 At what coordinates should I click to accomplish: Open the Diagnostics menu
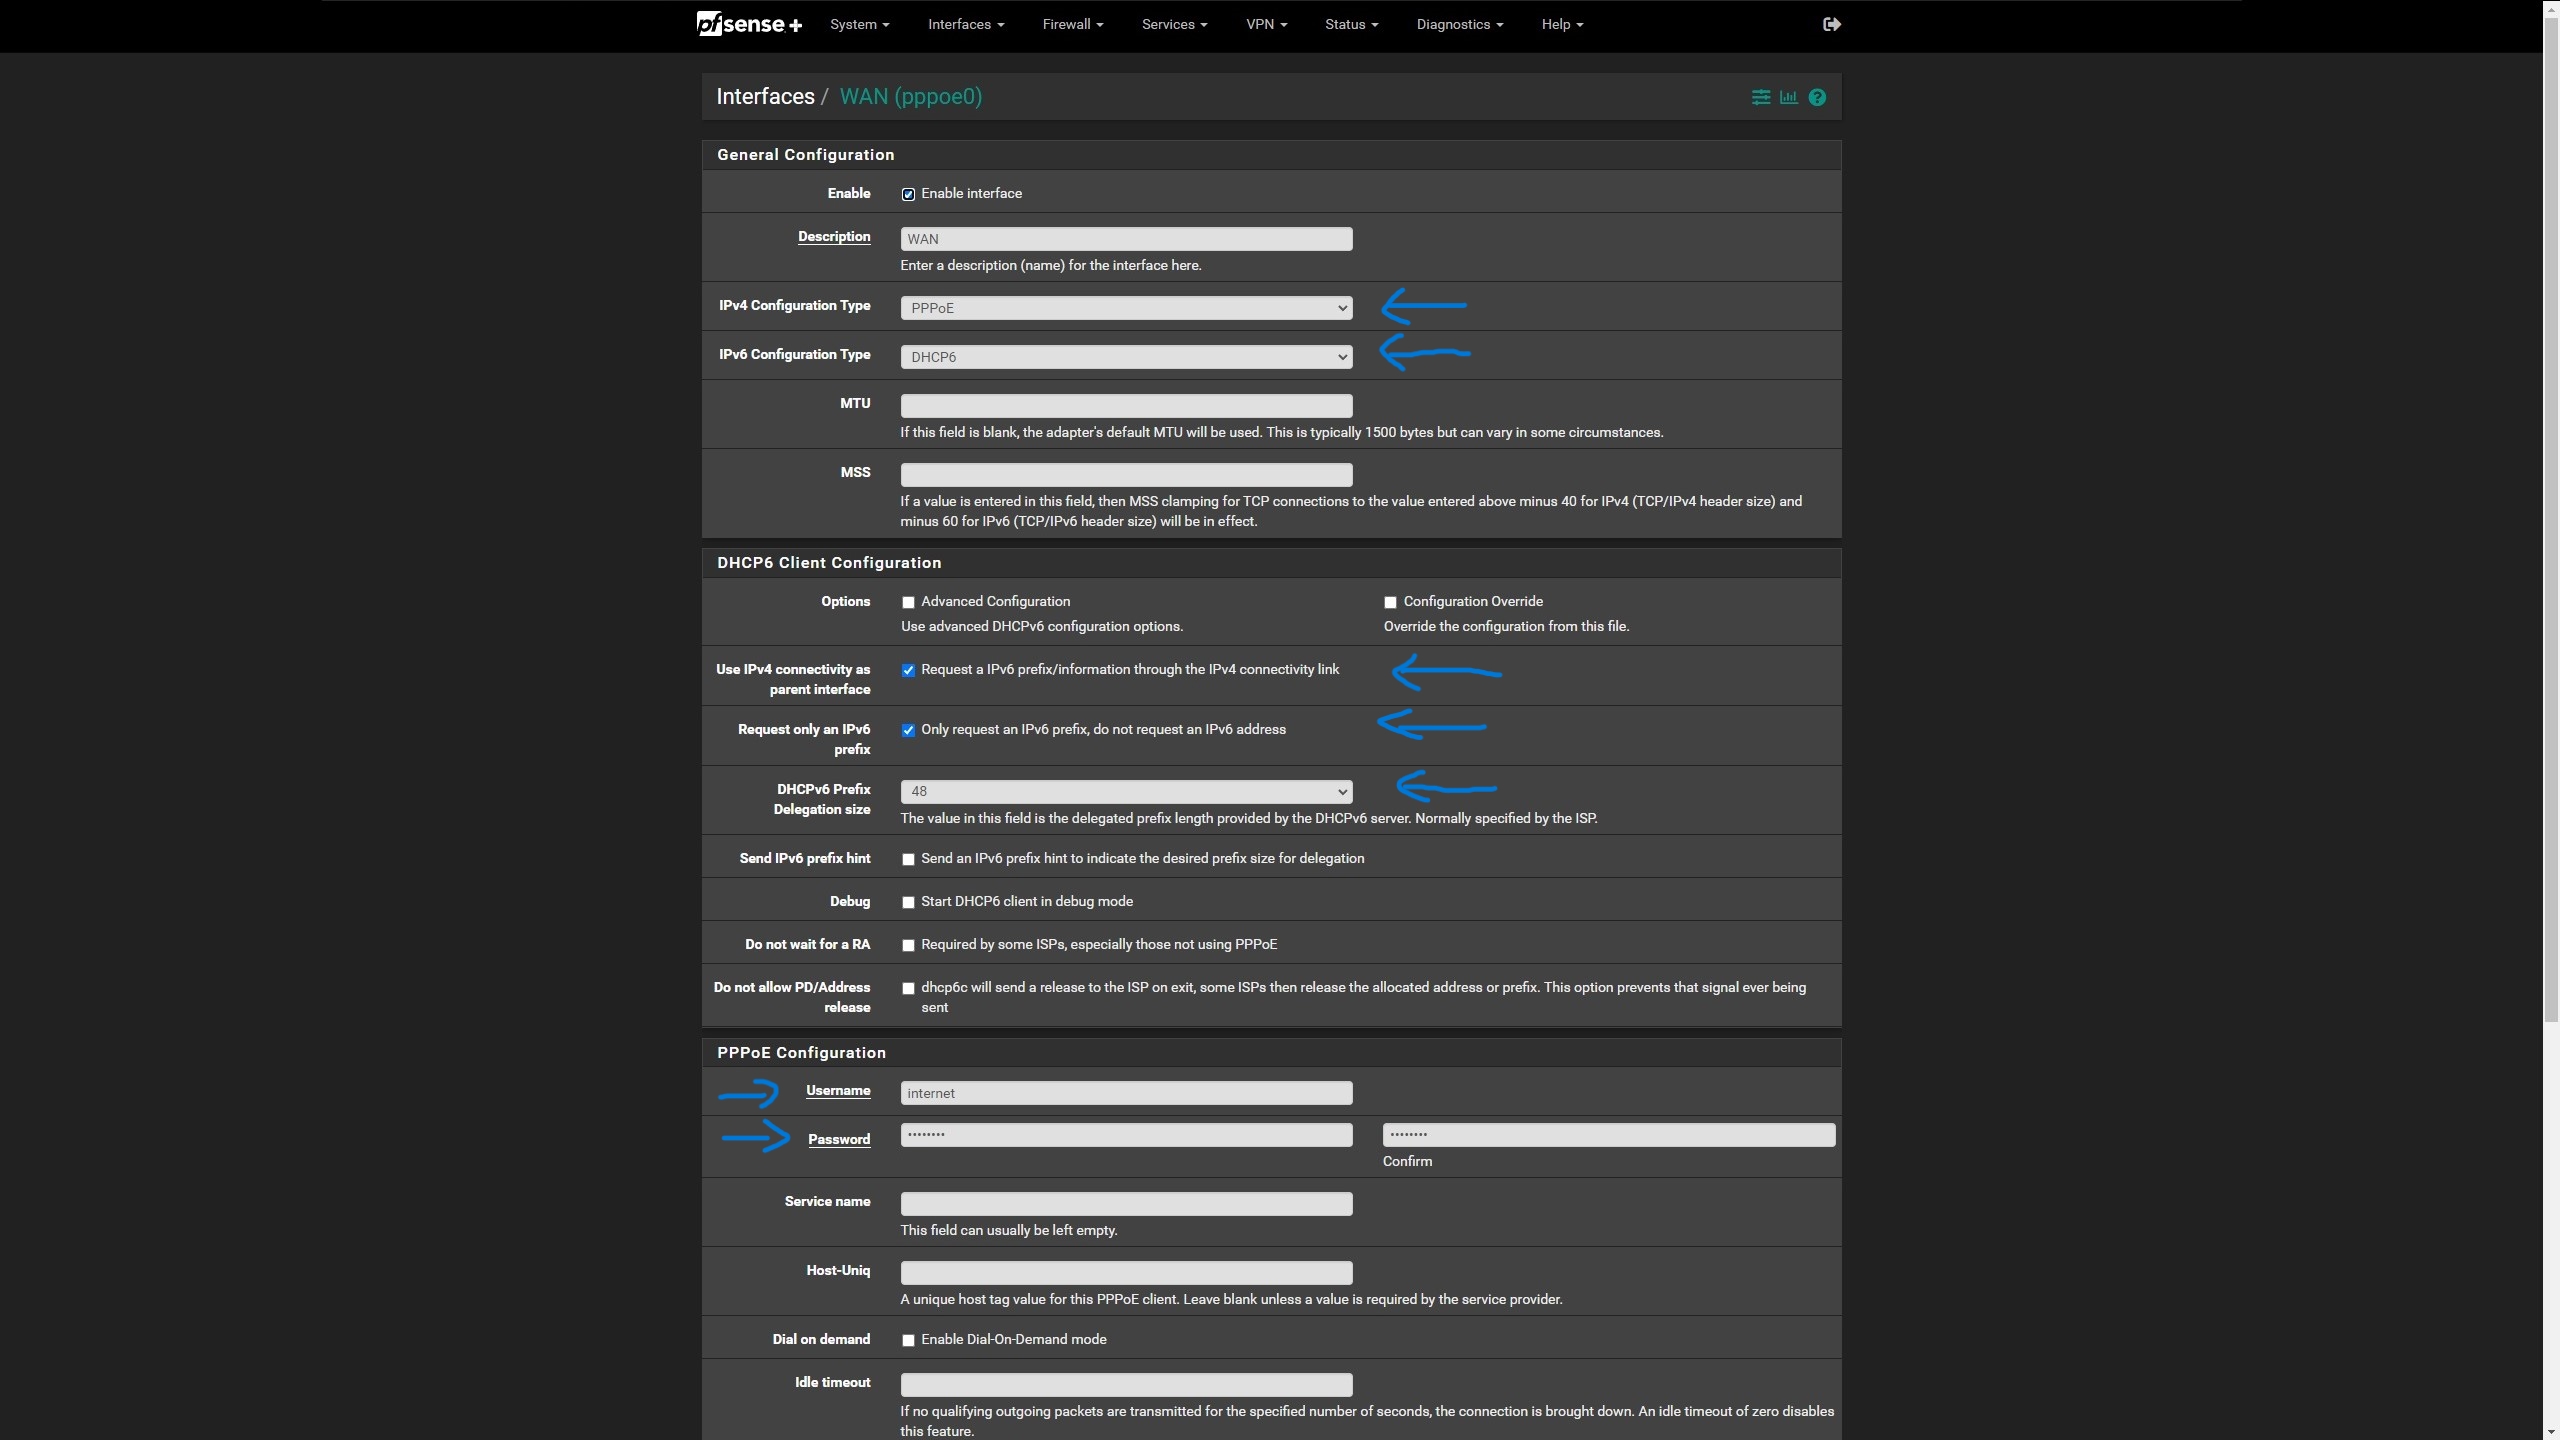pos(1459,24)
